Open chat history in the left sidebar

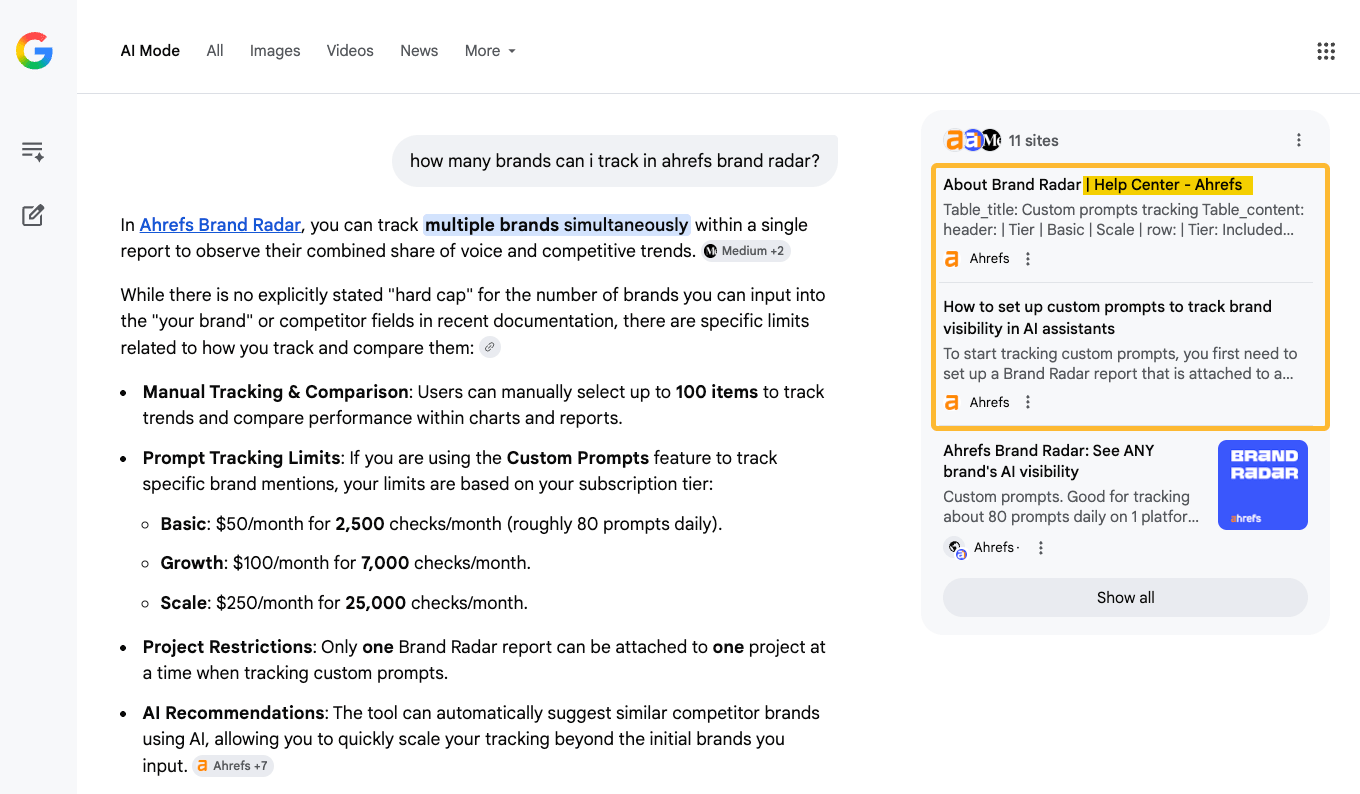coord(33,151)
